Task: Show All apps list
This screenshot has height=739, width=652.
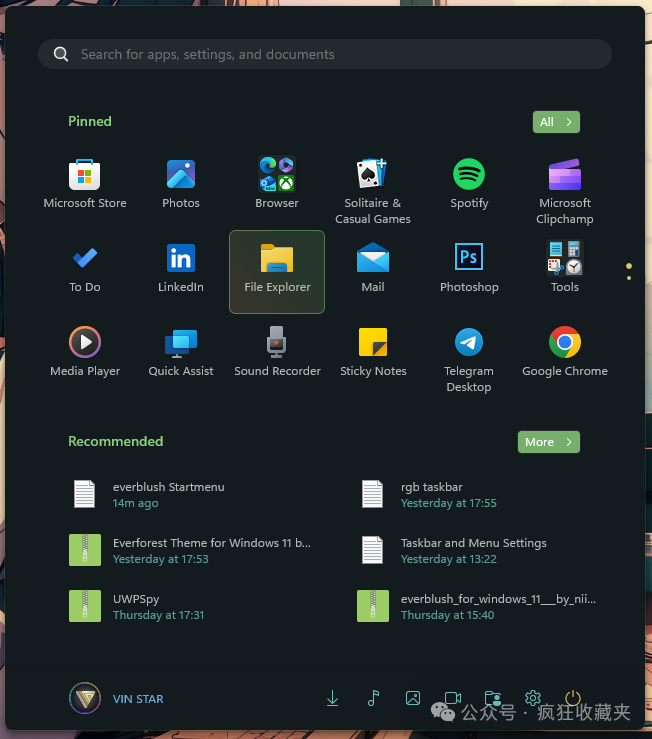Action: (556, 122)
